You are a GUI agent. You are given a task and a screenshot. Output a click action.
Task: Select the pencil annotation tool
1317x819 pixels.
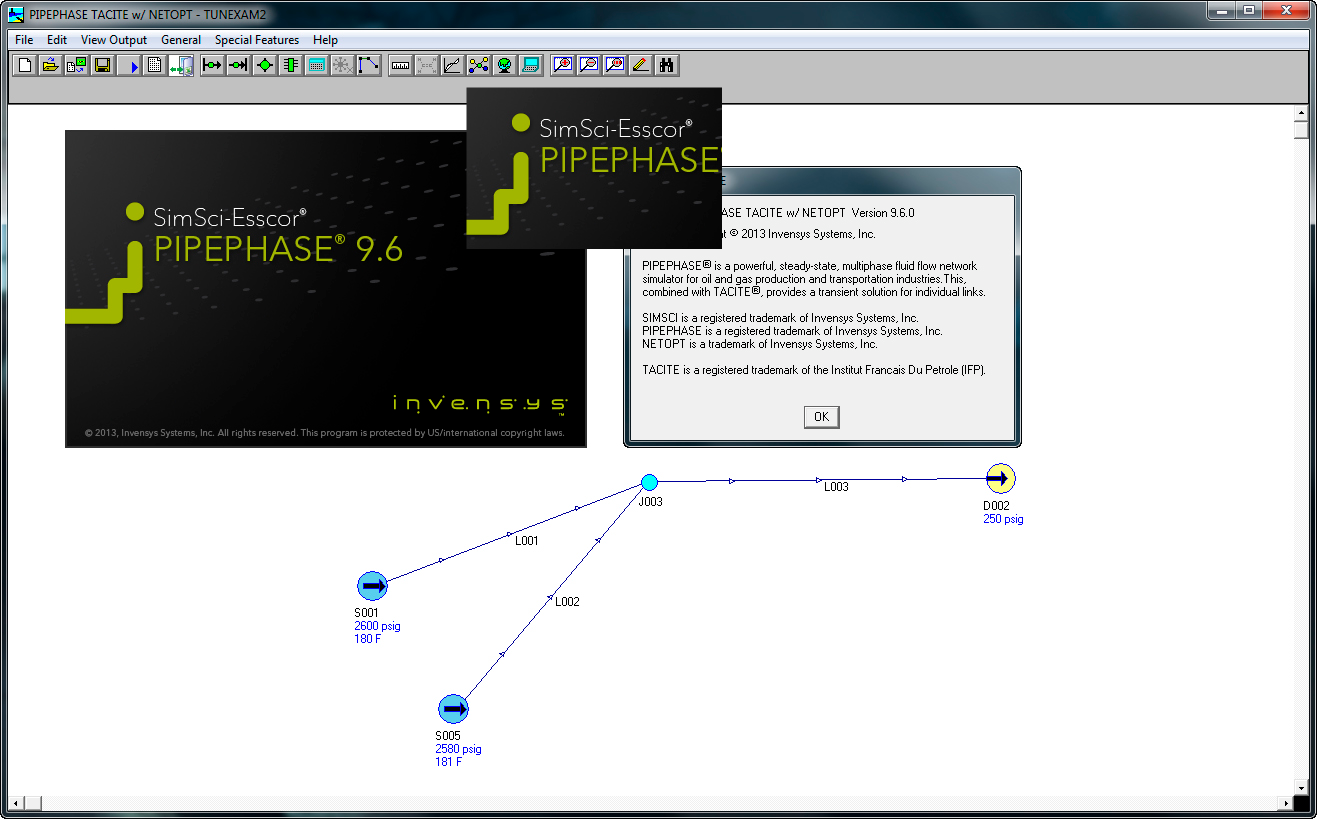click(x=640, y=64)
